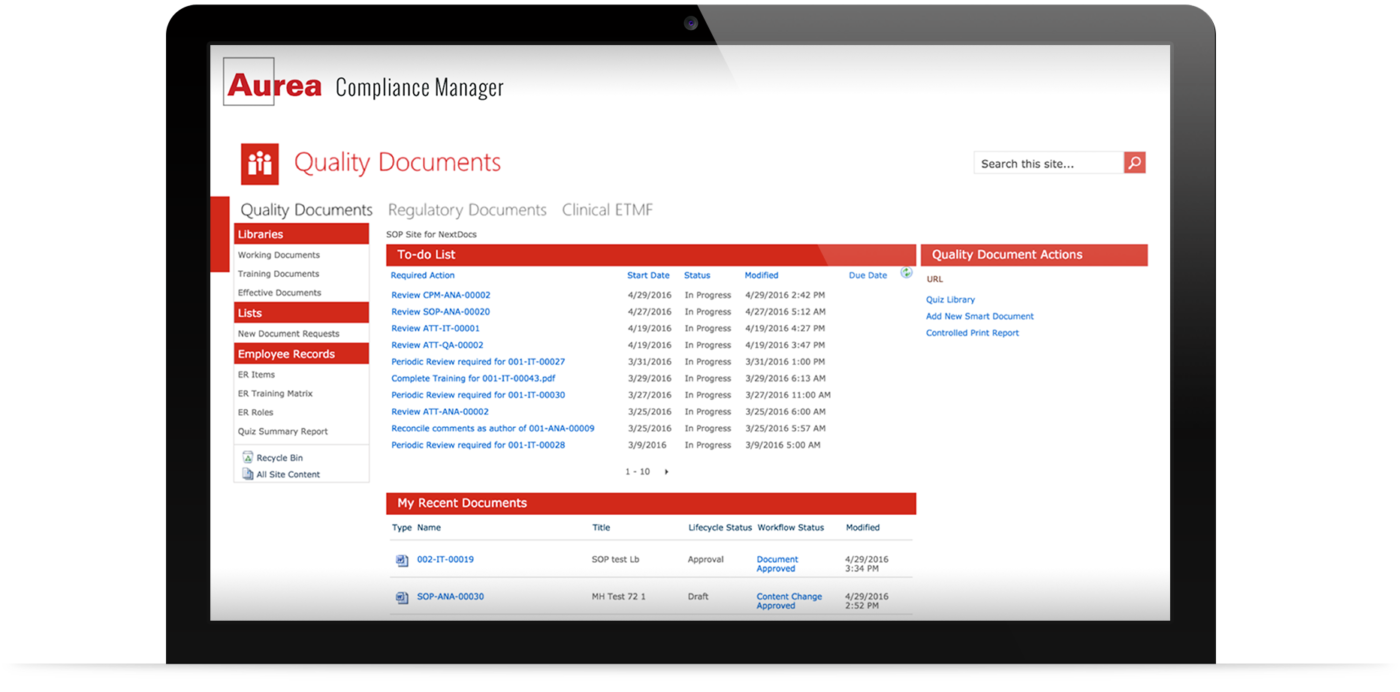Open Review ATT-IT-00001 task
1400x692 pixels.
pyautogui.click(x=435, y=328)
